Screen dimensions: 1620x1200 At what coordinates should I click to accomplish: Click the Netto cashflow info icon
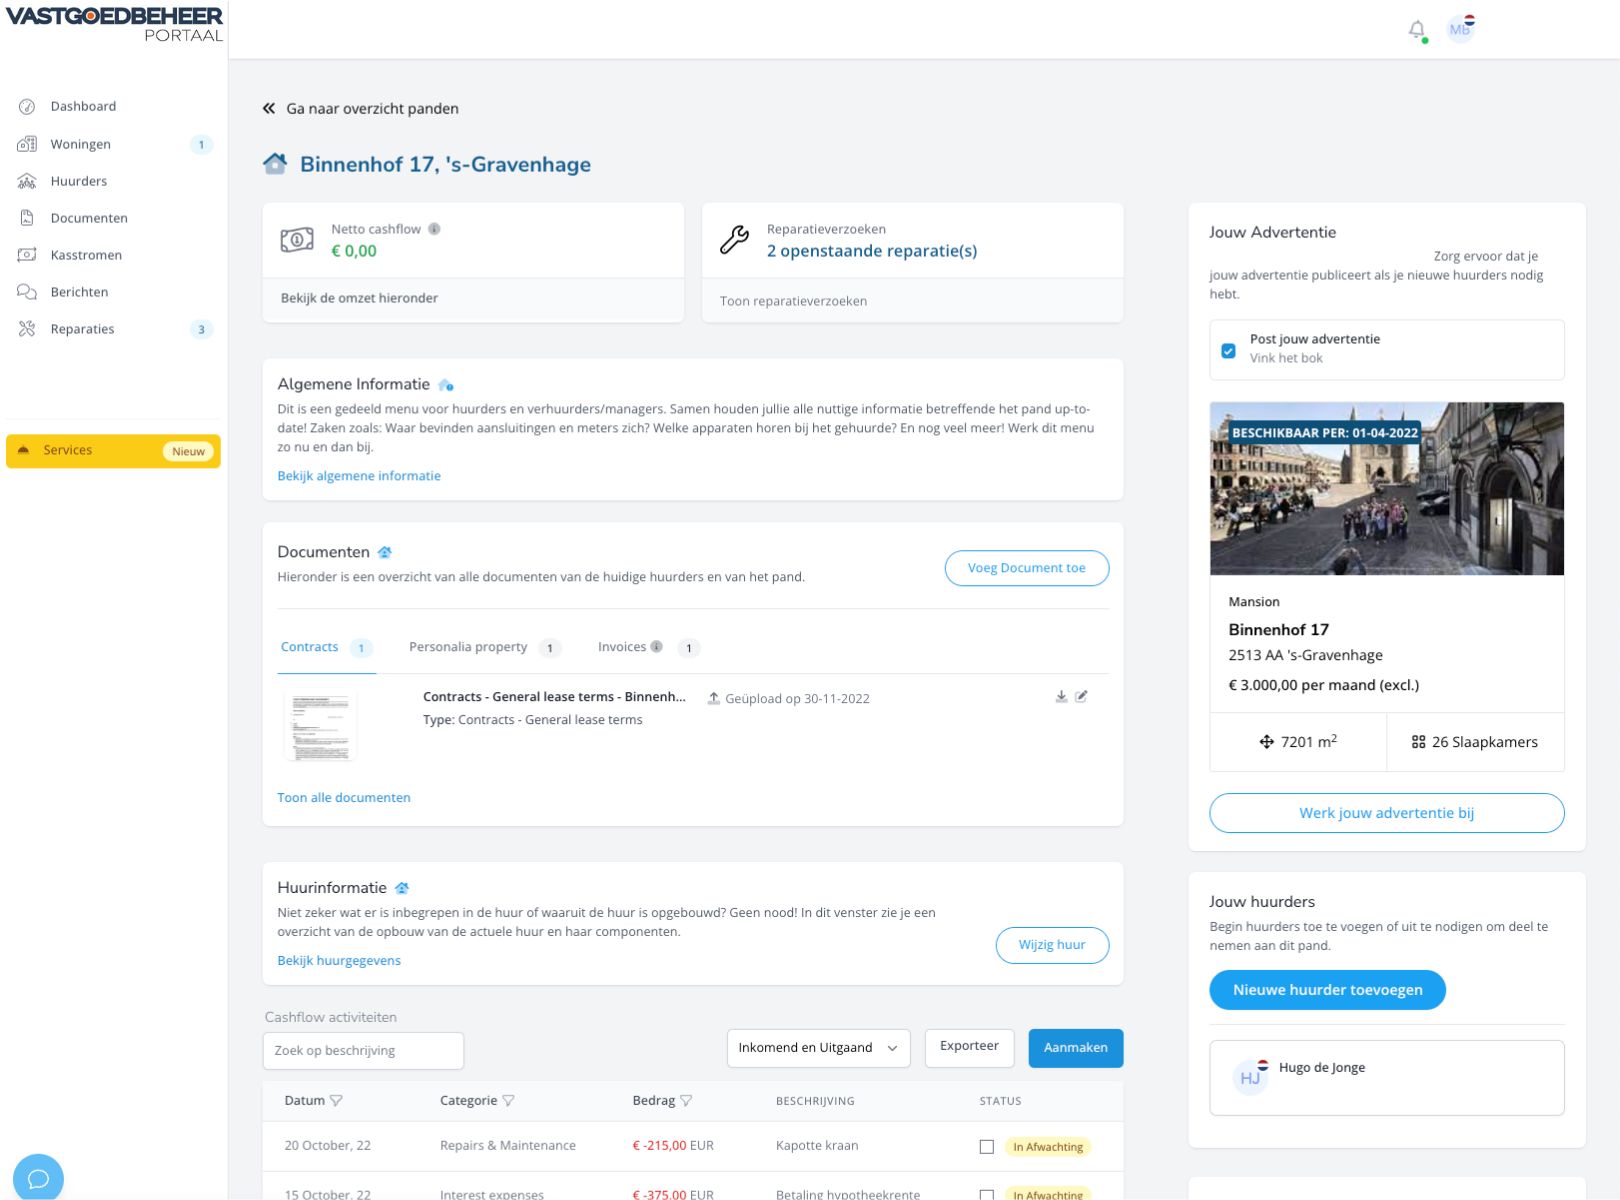[x=434, y=229]
